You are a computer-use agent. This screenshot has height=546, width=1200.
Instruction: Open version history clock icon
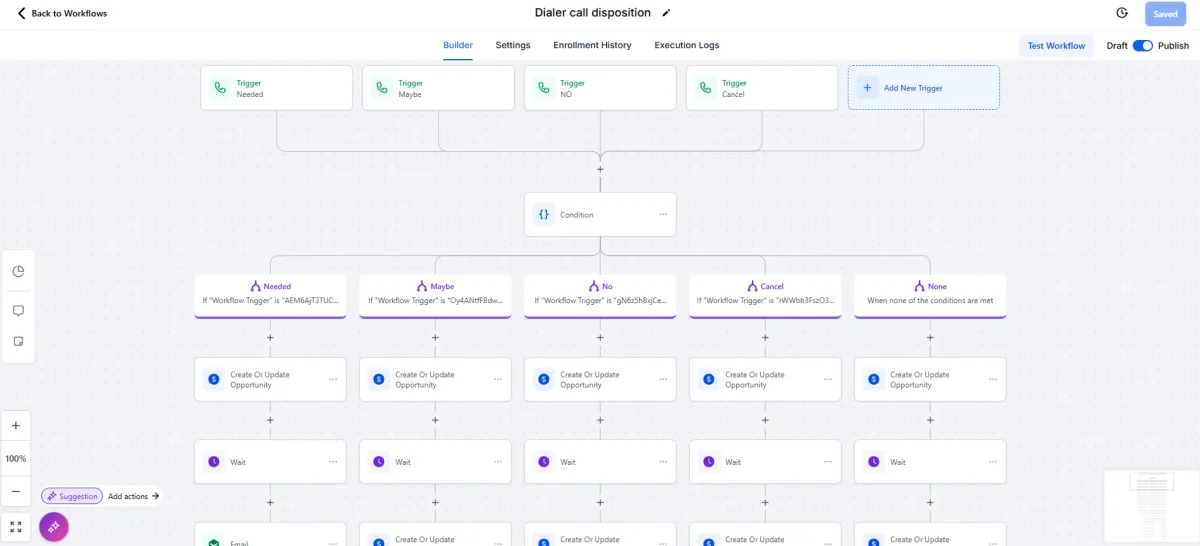(1122, 14)
